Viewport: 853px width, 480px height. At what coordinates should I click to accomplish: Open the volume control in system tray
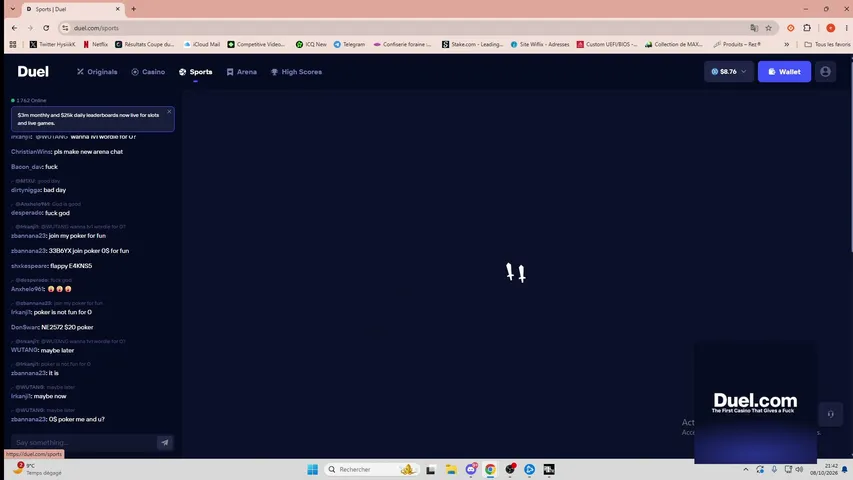point(799,469)
